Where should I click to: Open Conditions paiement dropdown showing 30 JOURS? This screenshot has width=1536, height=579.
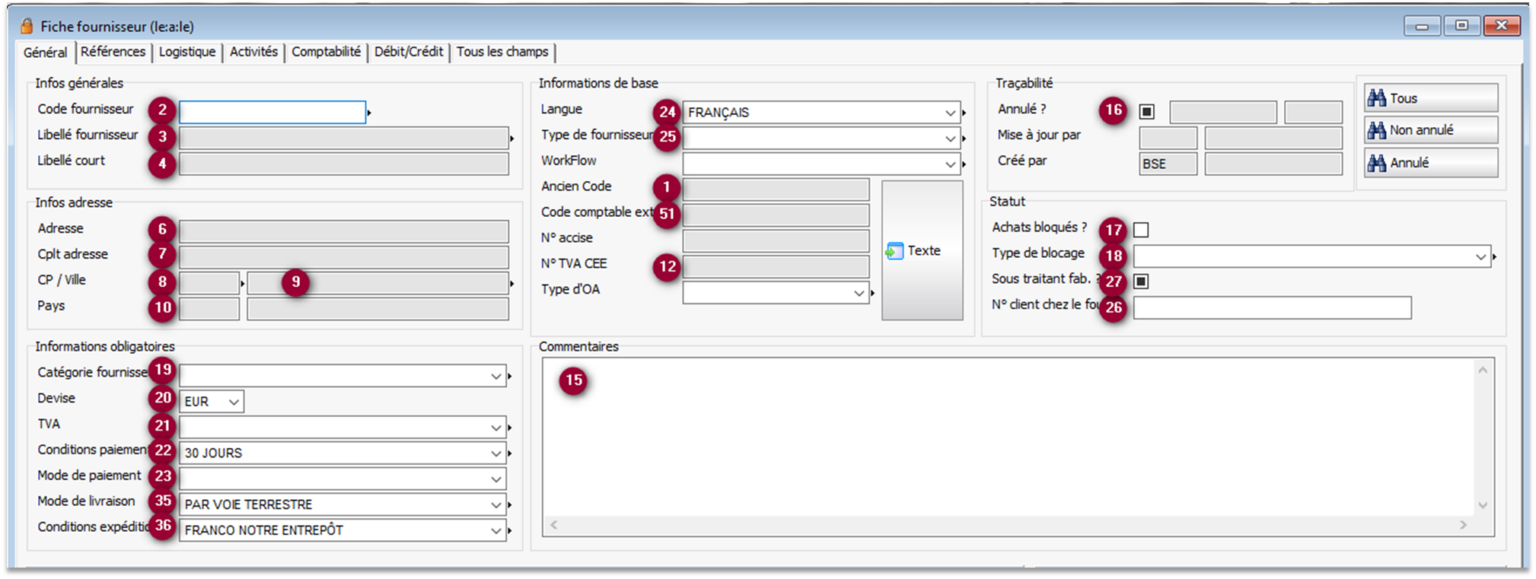tap(496, 454)
